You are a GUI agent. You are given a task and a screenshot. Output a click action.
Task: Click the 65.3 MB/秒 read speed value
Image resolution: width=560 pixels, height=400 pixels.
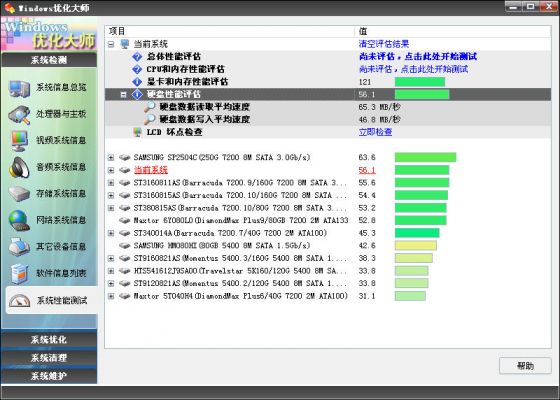tap(379, 107)
